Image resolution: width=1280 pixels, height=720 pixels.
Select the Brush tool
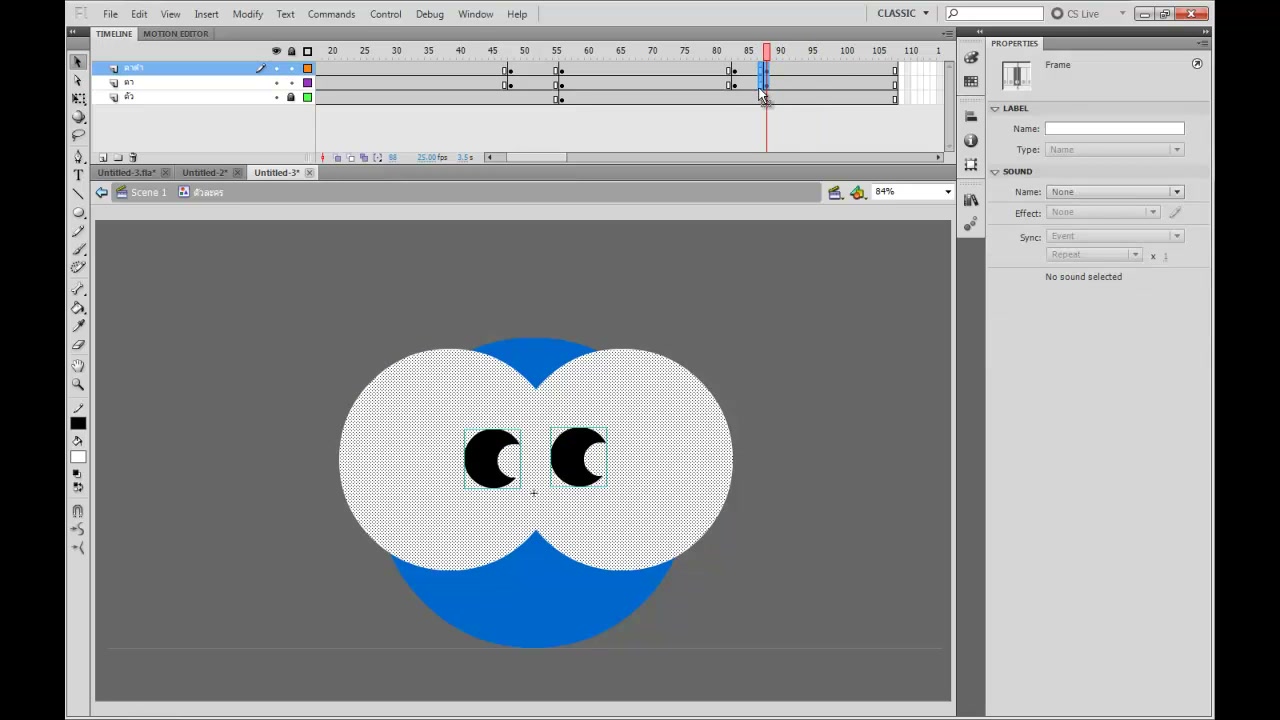[x=78, y=249]
